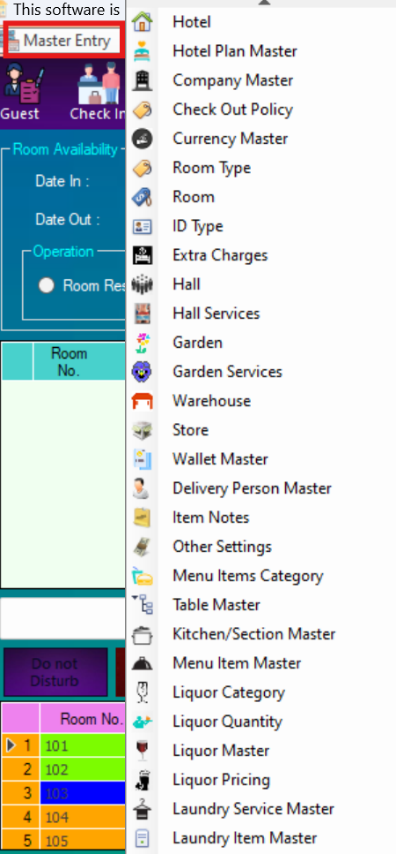
Task: Select room 104 orange cell
Action: point(83,817)
